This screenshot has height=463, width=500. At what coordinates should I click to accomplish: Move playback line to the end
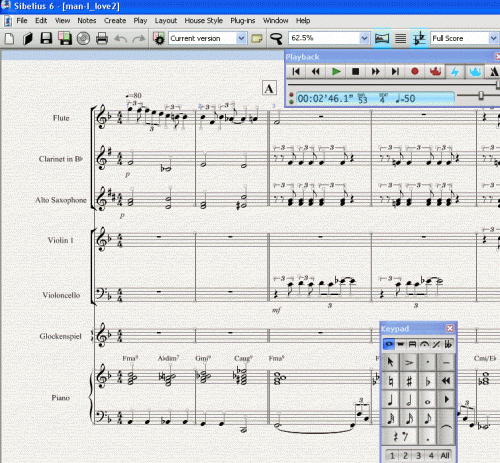click(x=395, y=71)
